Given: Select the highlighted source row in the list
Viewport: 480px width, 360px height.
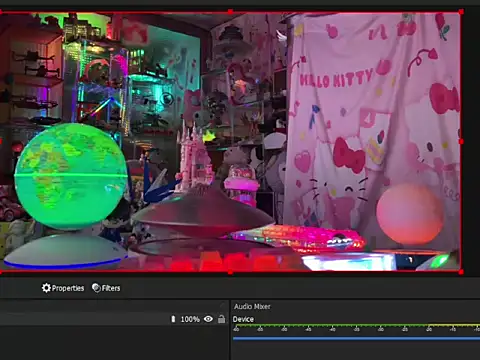Looking at the screenshot, I should point(114,319).
